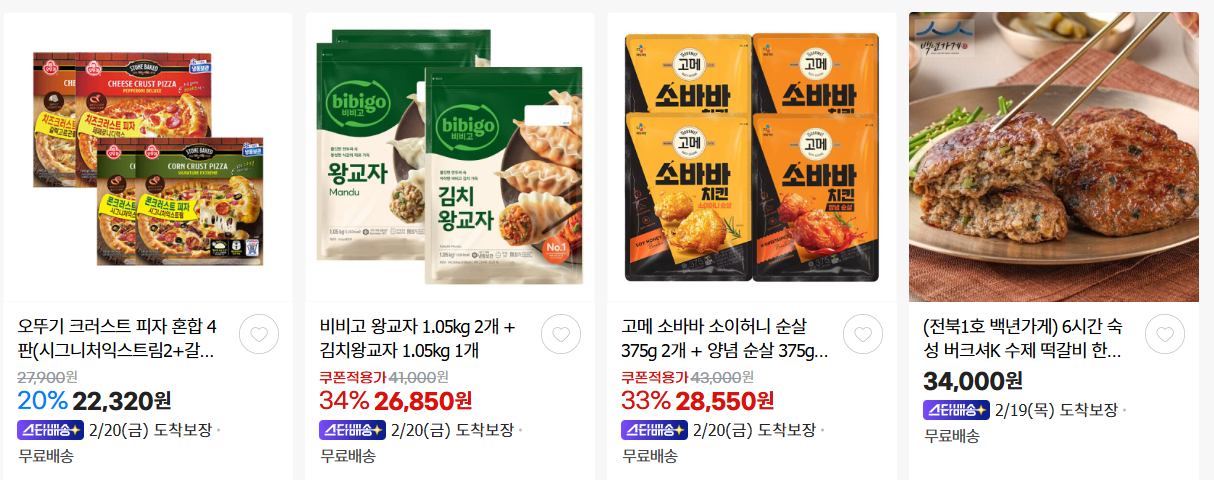The width and height of the screenshot is (1214, 480).
Task: Click star delivery badge under tteokgalbi
Action: pyautogui.click(x=956, y=410)
